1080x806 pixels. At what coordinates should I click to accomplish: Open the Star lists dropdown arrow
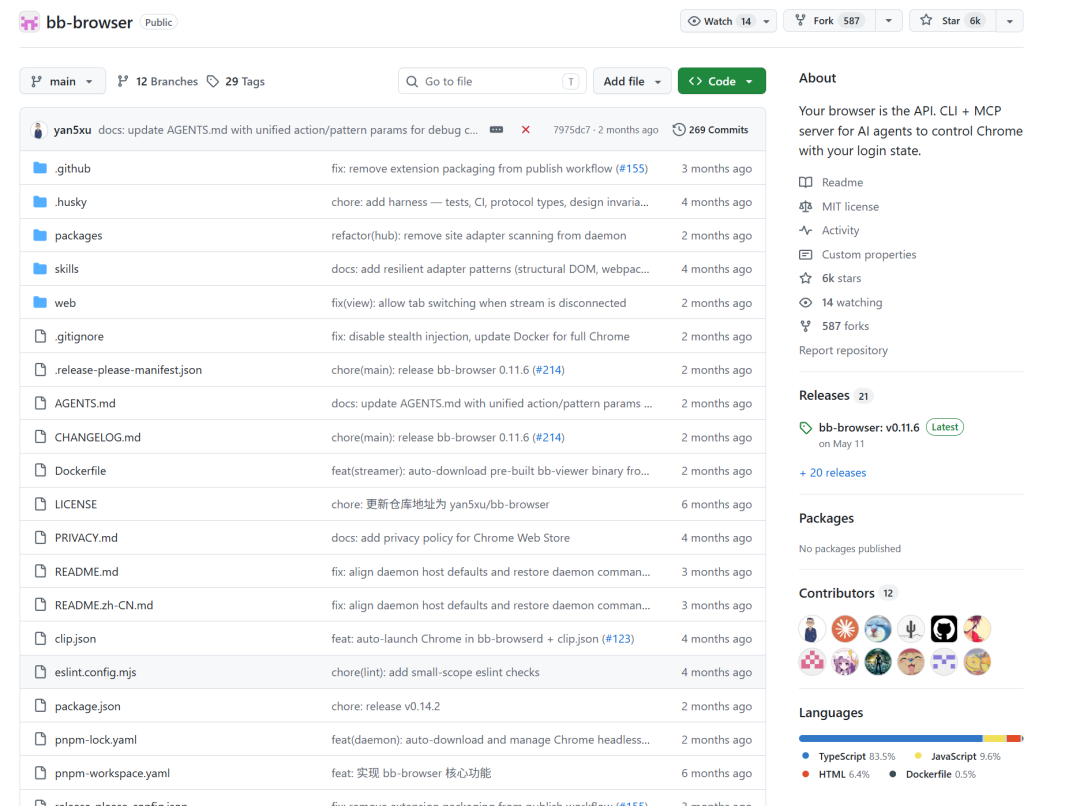point(1010,21)
